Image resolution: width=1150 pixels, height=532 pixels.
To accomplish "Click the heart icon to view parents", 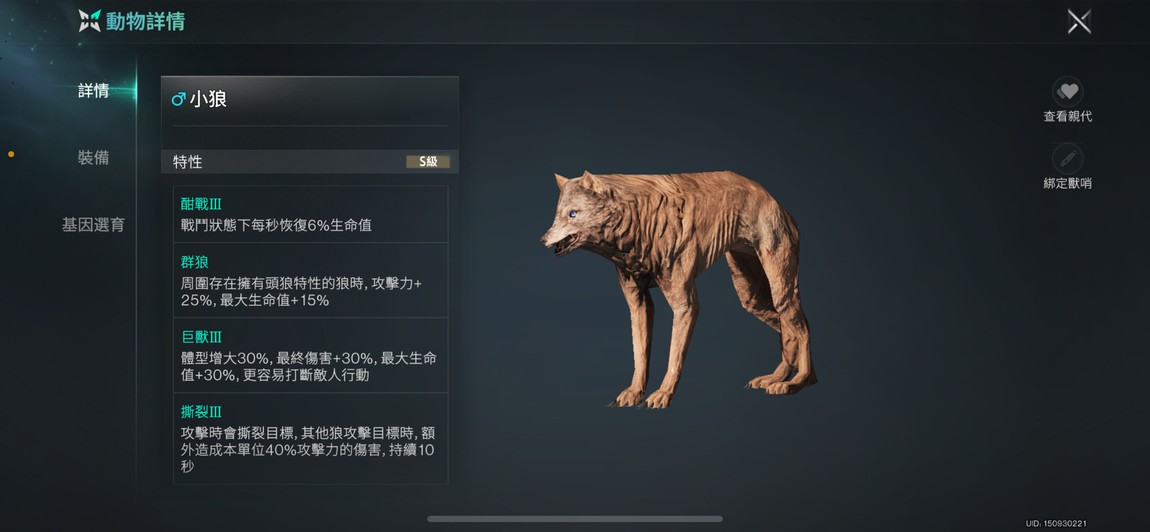I will click(1067, 92).
